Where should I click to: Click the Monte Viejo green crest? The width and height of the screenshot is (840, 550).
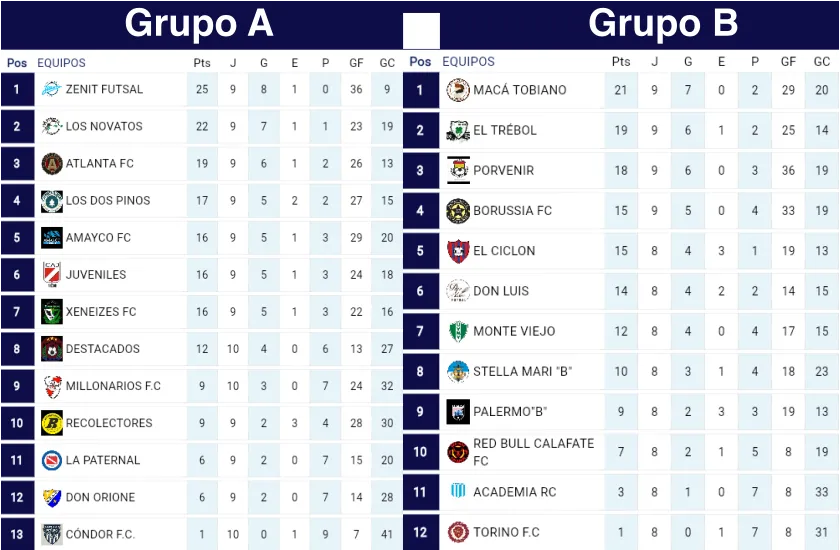(458, 331)
